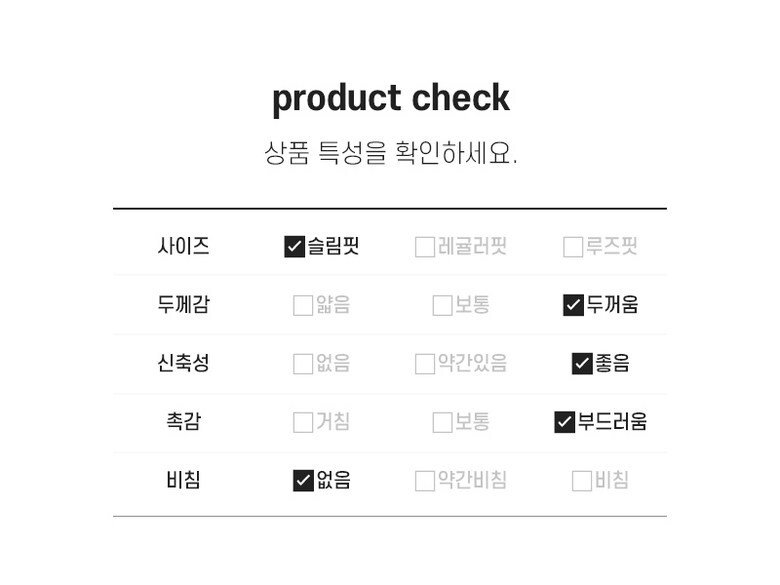
Task: Click the product check heading
Action: pyautogui.click(x=390, y=98)
